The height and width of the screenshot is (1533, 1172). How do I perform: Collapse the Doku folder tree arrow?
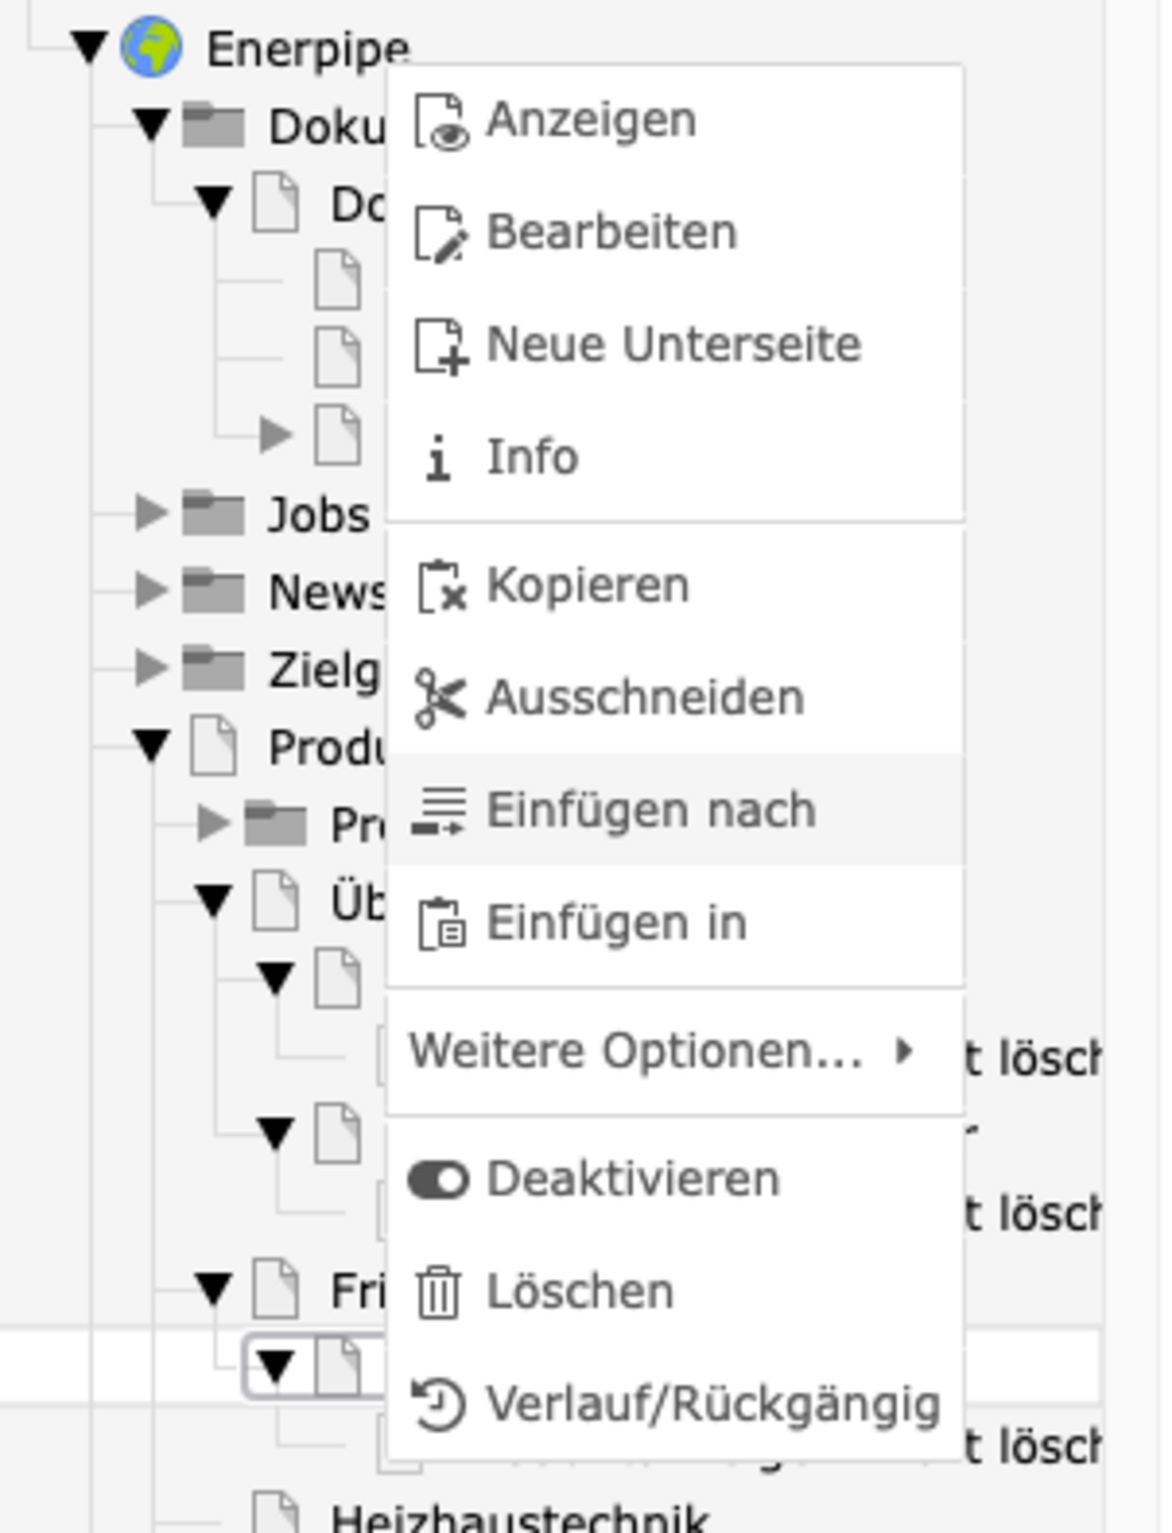[x=151, y=125]
